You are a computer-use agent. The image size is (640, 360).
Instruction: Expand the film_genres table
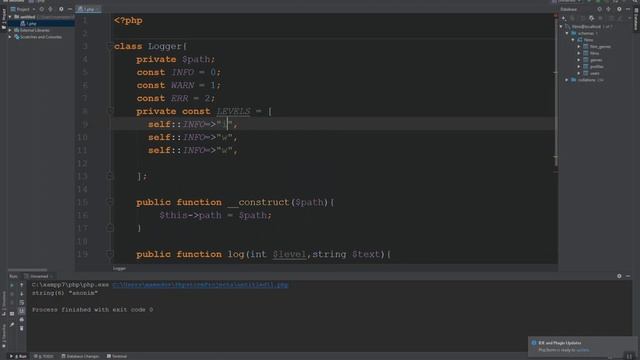click(x=579, y=47)
